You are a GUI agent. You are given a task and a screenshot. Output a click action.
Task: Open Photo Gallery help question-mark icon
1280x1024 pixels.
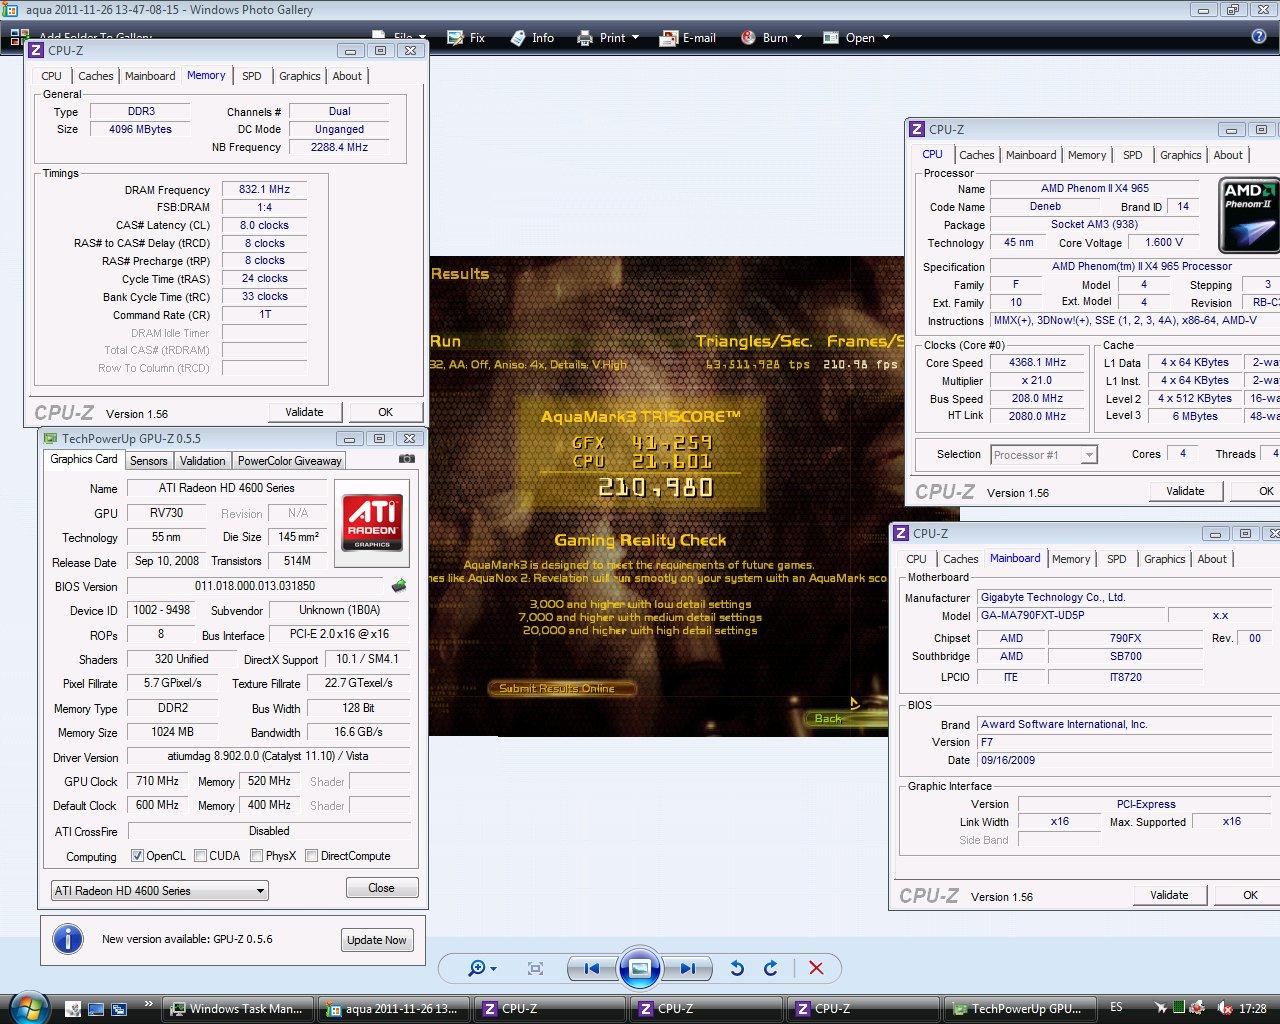[1259, 37]
